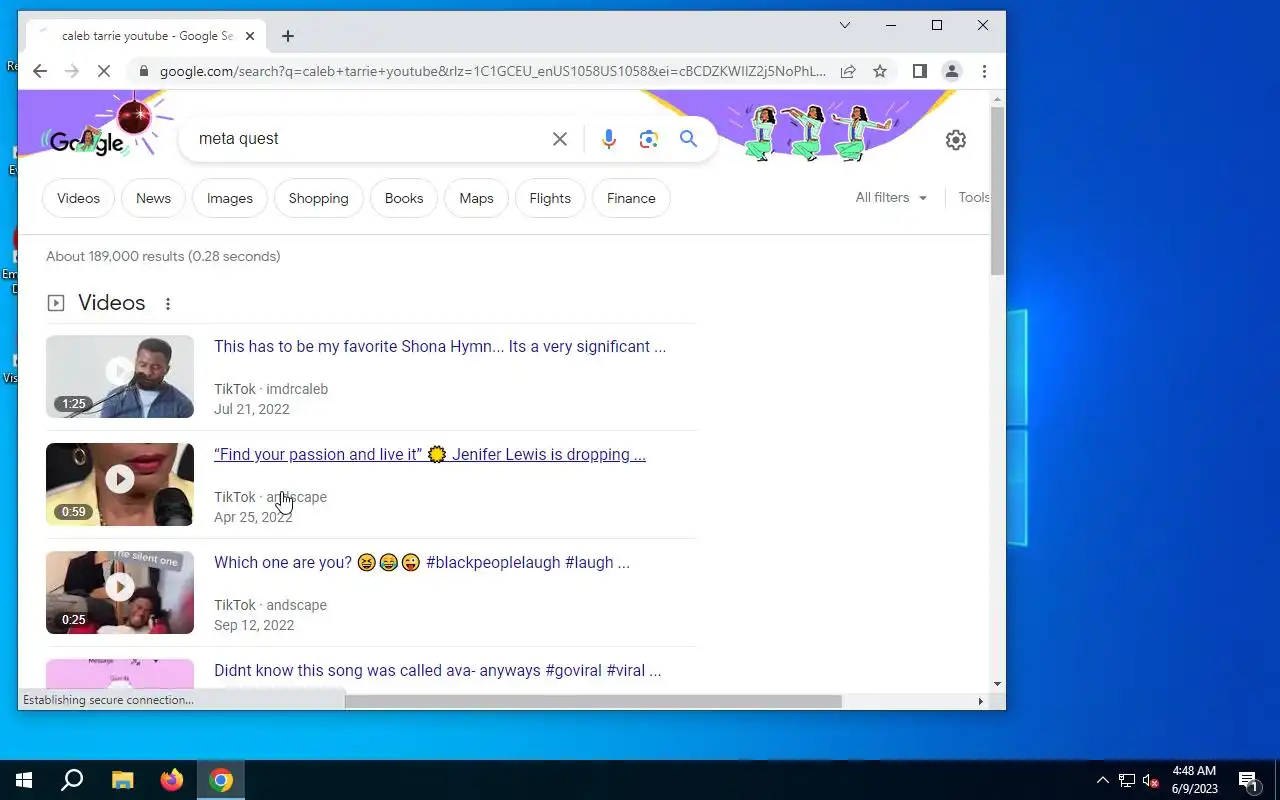Open the notification center icon
This screenshot has width=1280, height=800.
(1248, 781)
